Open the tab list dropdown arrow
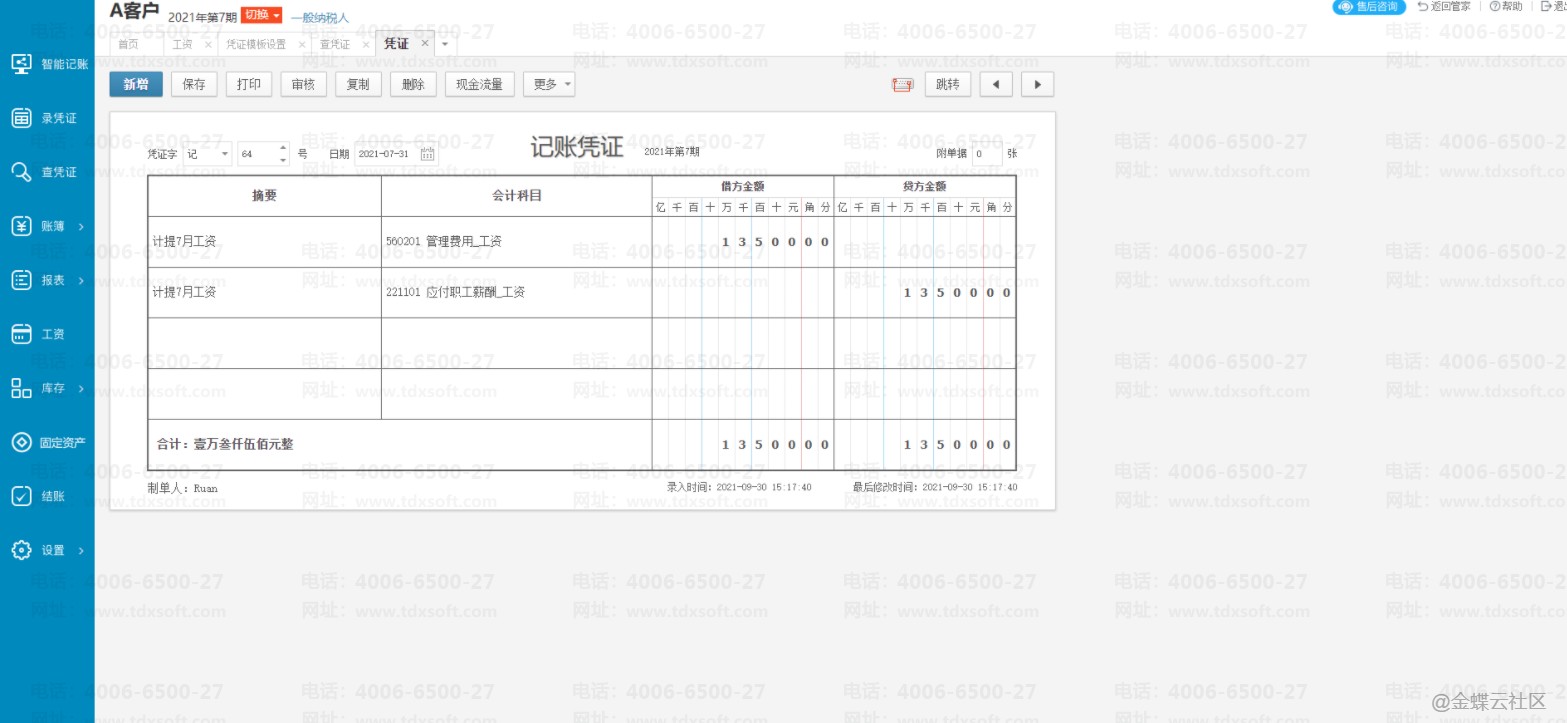Screen dimensions: 1567x723 [x=445, y=44]
